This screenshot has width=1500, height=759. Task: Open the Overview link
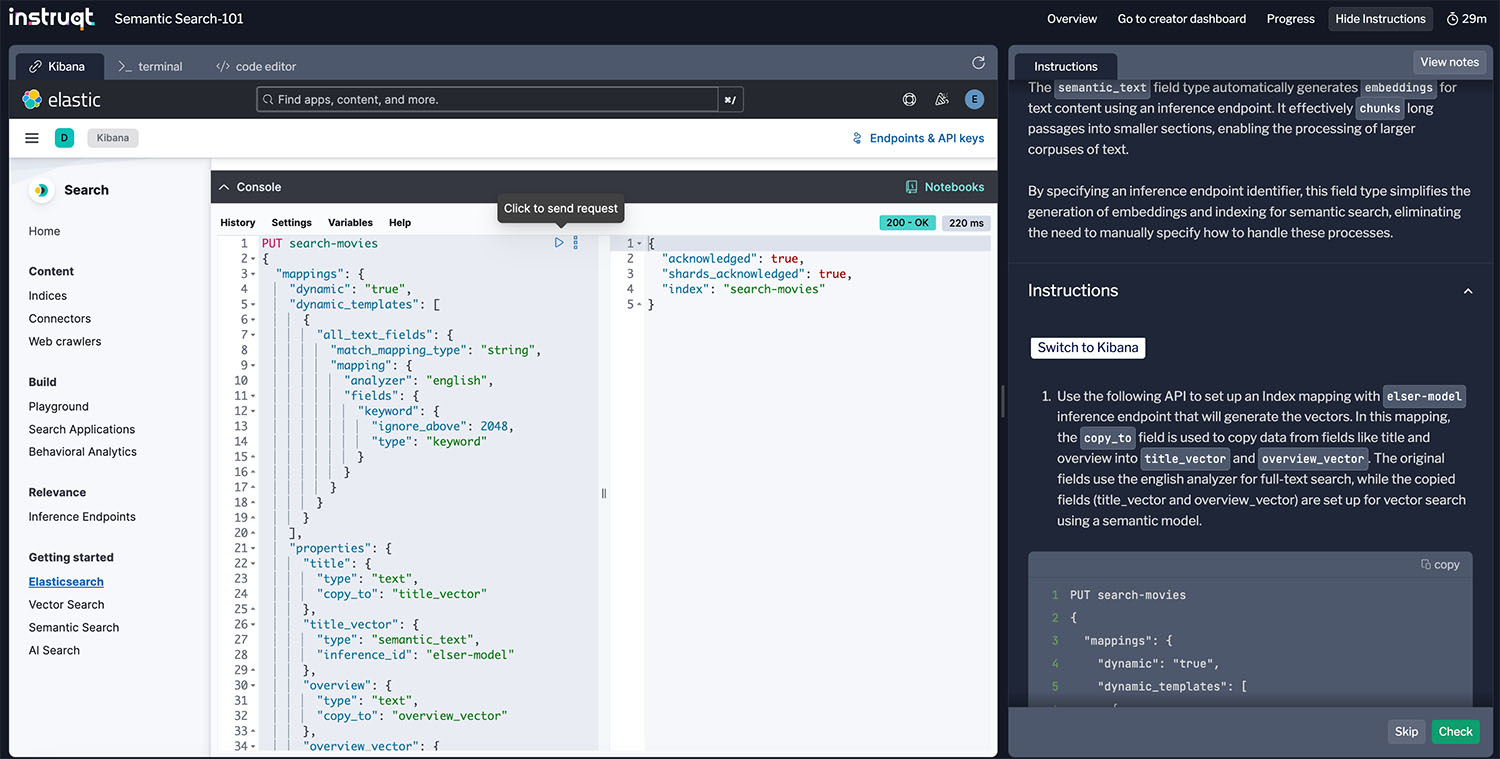pyautogui.click(x=1072, y=18)
